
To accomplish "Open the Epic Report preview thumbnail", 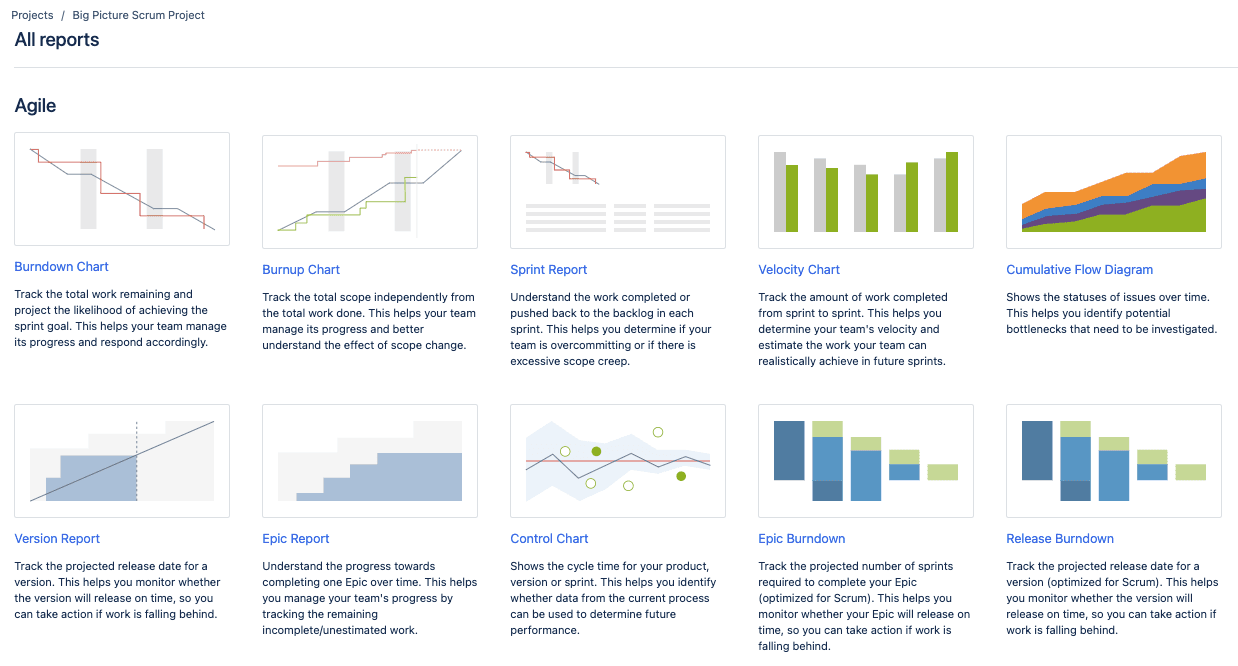I will (x=369, y=460).
